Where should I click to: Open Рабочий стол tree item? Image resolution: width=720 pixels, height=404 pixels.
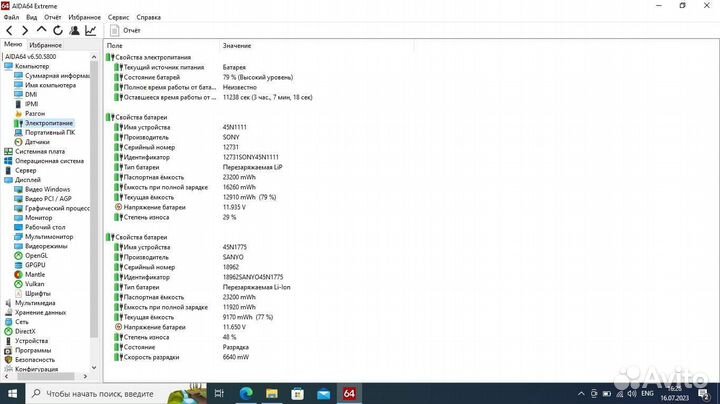pos(40,227)
